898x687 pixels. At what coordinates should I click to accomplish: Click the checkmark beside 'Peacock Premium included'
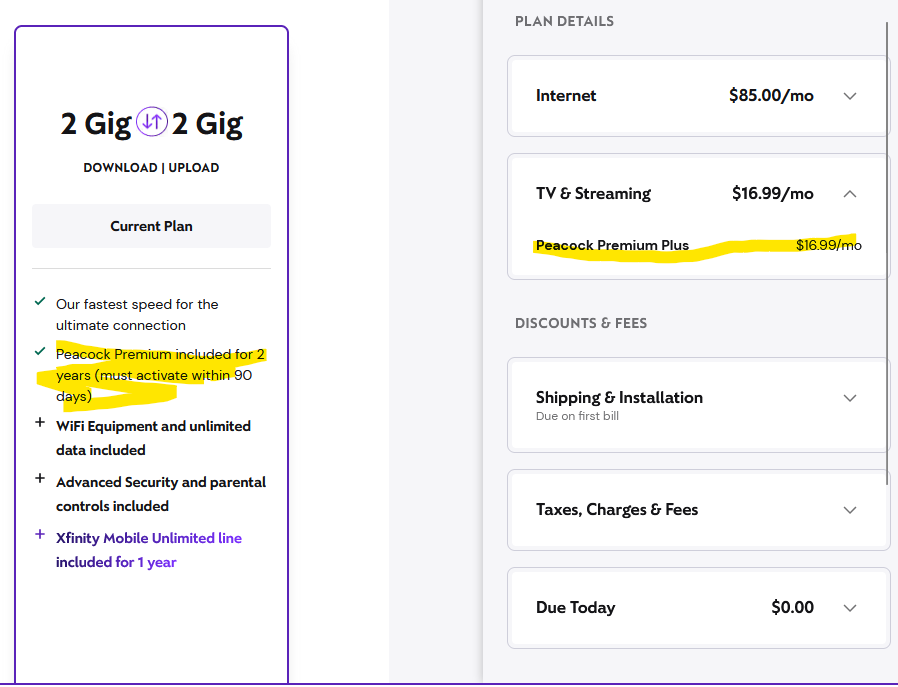(x=40, y=351)
